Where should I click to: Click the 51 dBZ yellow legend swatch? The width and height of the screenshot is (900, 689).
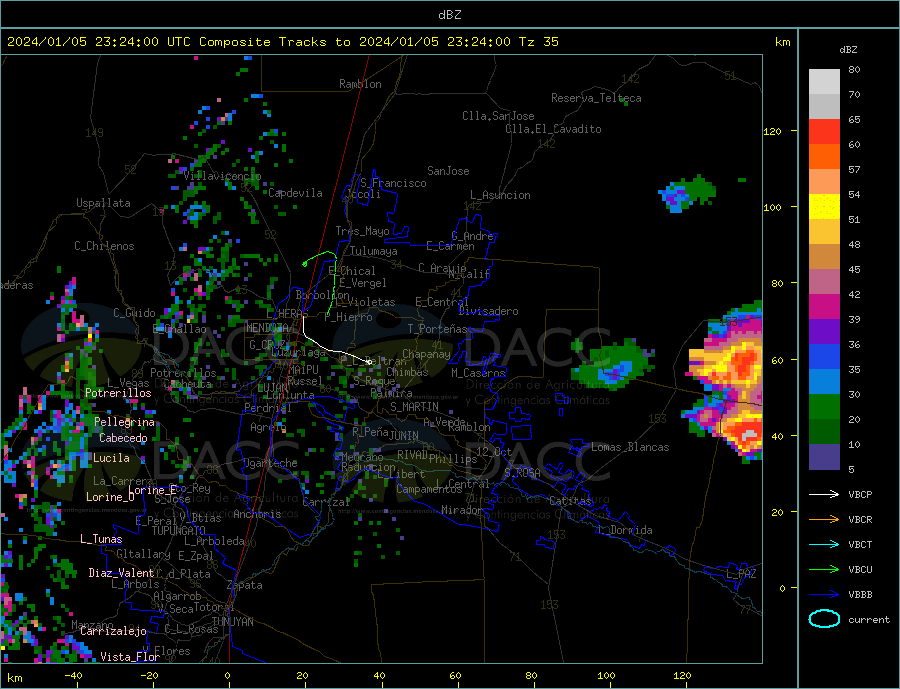(824, 207)
